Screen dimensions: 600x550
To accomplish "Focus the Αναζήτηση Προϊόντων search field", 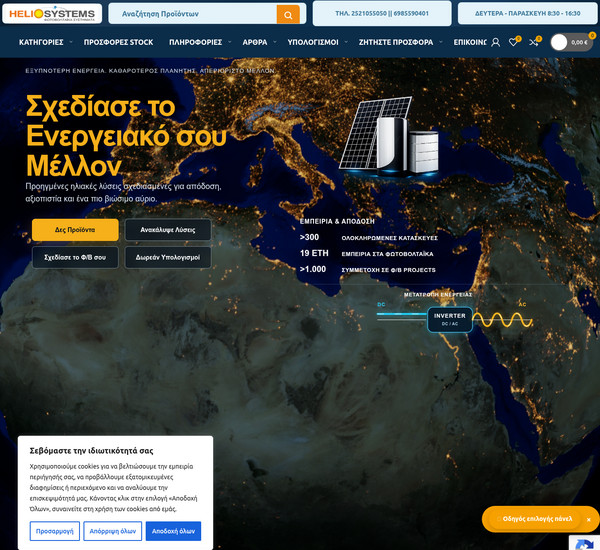I will (x=192, y=14).
